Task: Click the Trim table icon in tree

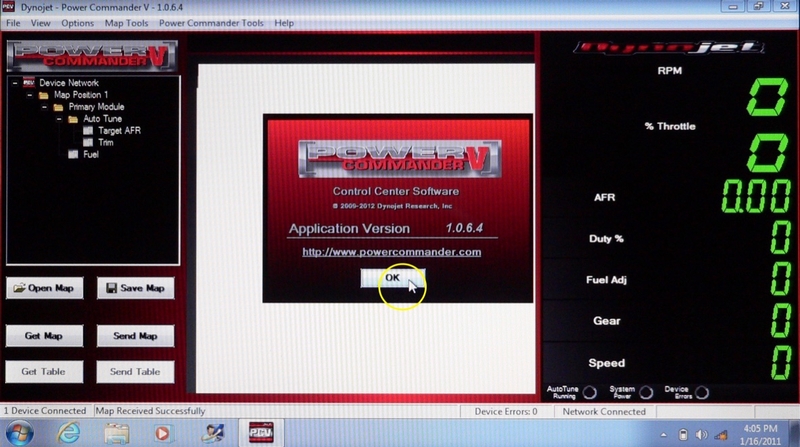Action: 88,143
